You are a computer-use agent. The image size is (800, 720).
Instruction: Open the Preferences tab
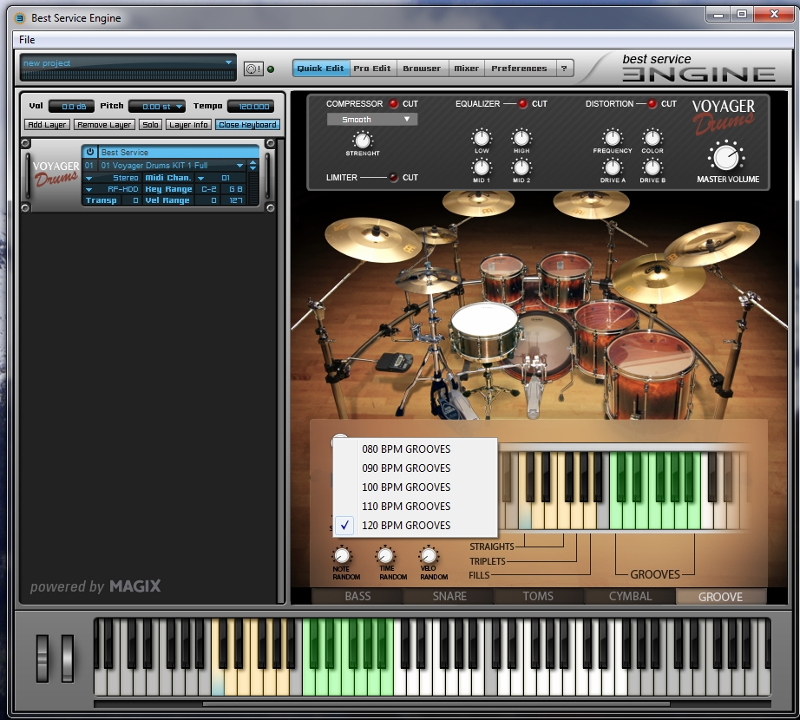519,68
